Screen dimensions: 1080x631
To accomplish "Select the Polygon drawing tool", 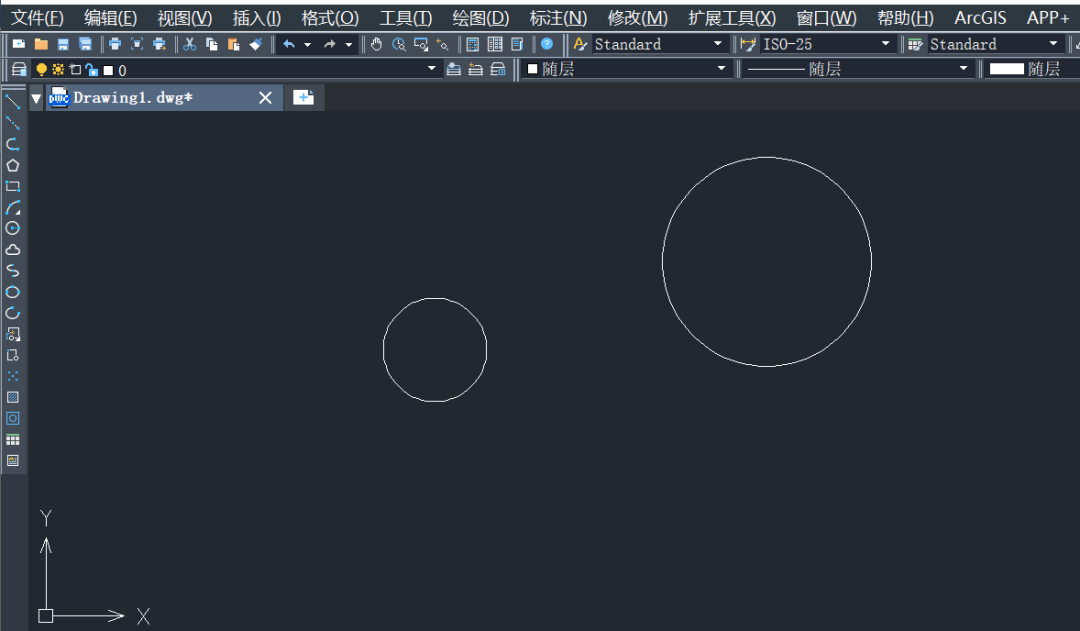I will tap(13, 165).
